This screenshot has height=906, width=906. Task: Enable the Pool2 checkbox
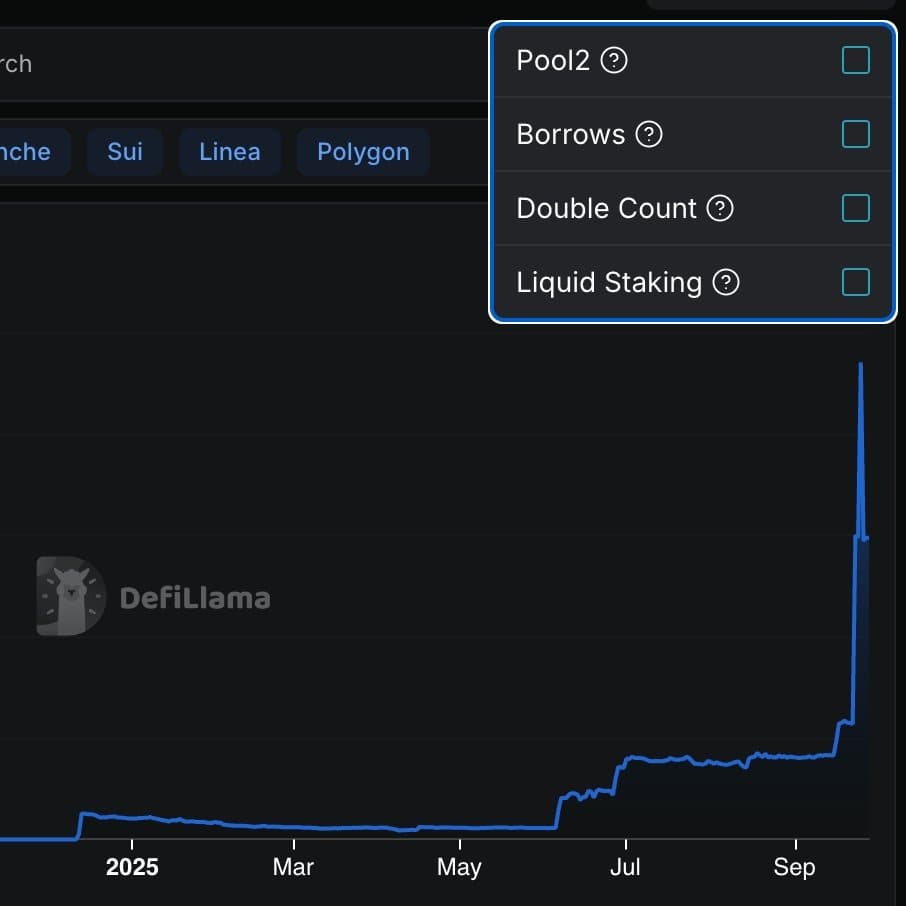(x=855, y=61)
